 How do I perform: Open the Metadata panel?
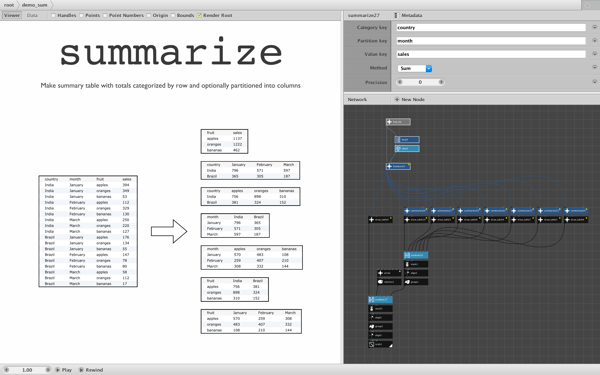409,15
